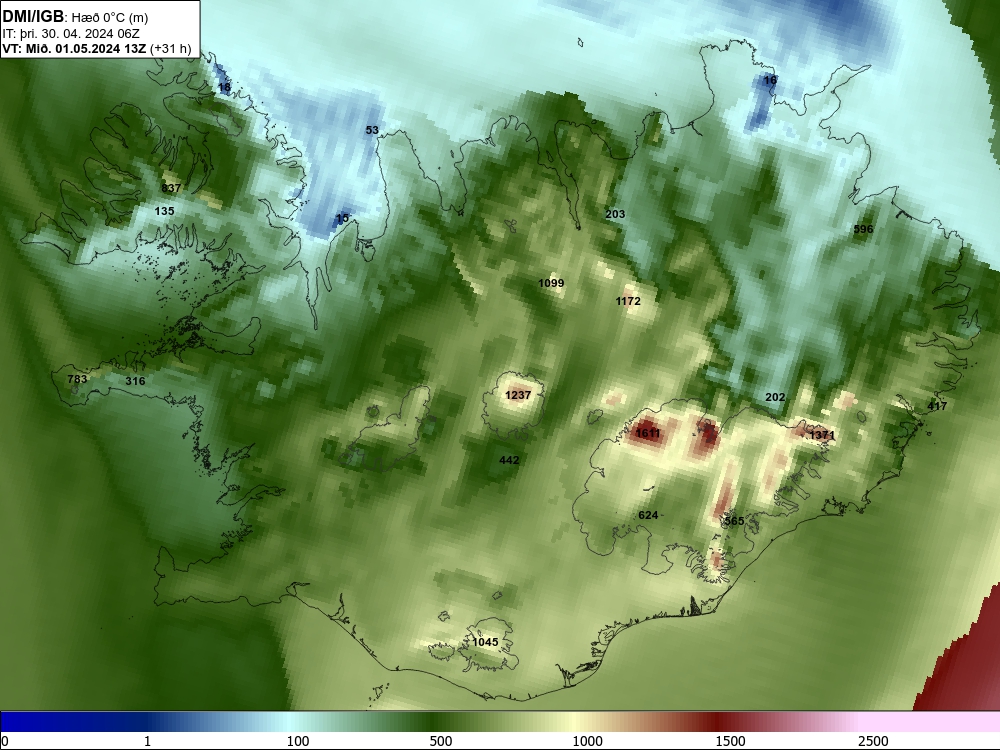Click the '0' tick on the color scale
This screenshot has width=1000, height=750.
click(x=5, y=741)
